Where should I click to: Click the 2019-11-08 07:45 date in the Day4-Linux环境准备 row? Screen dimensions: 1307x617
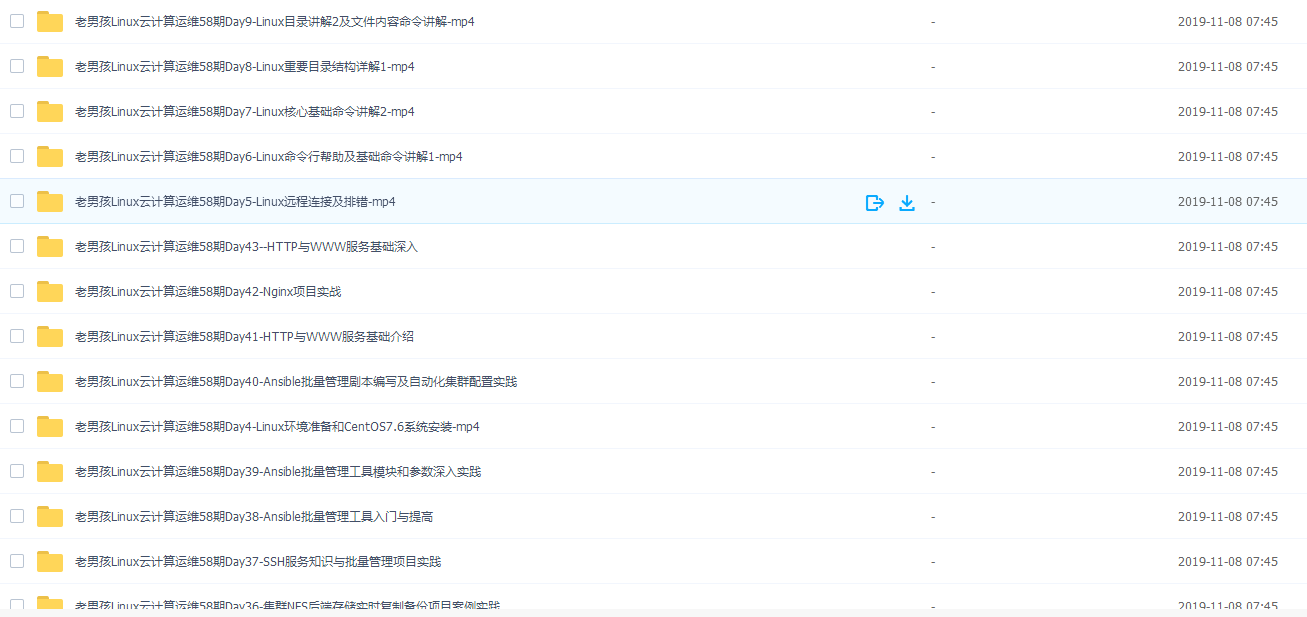click(x=1228, y=426)
